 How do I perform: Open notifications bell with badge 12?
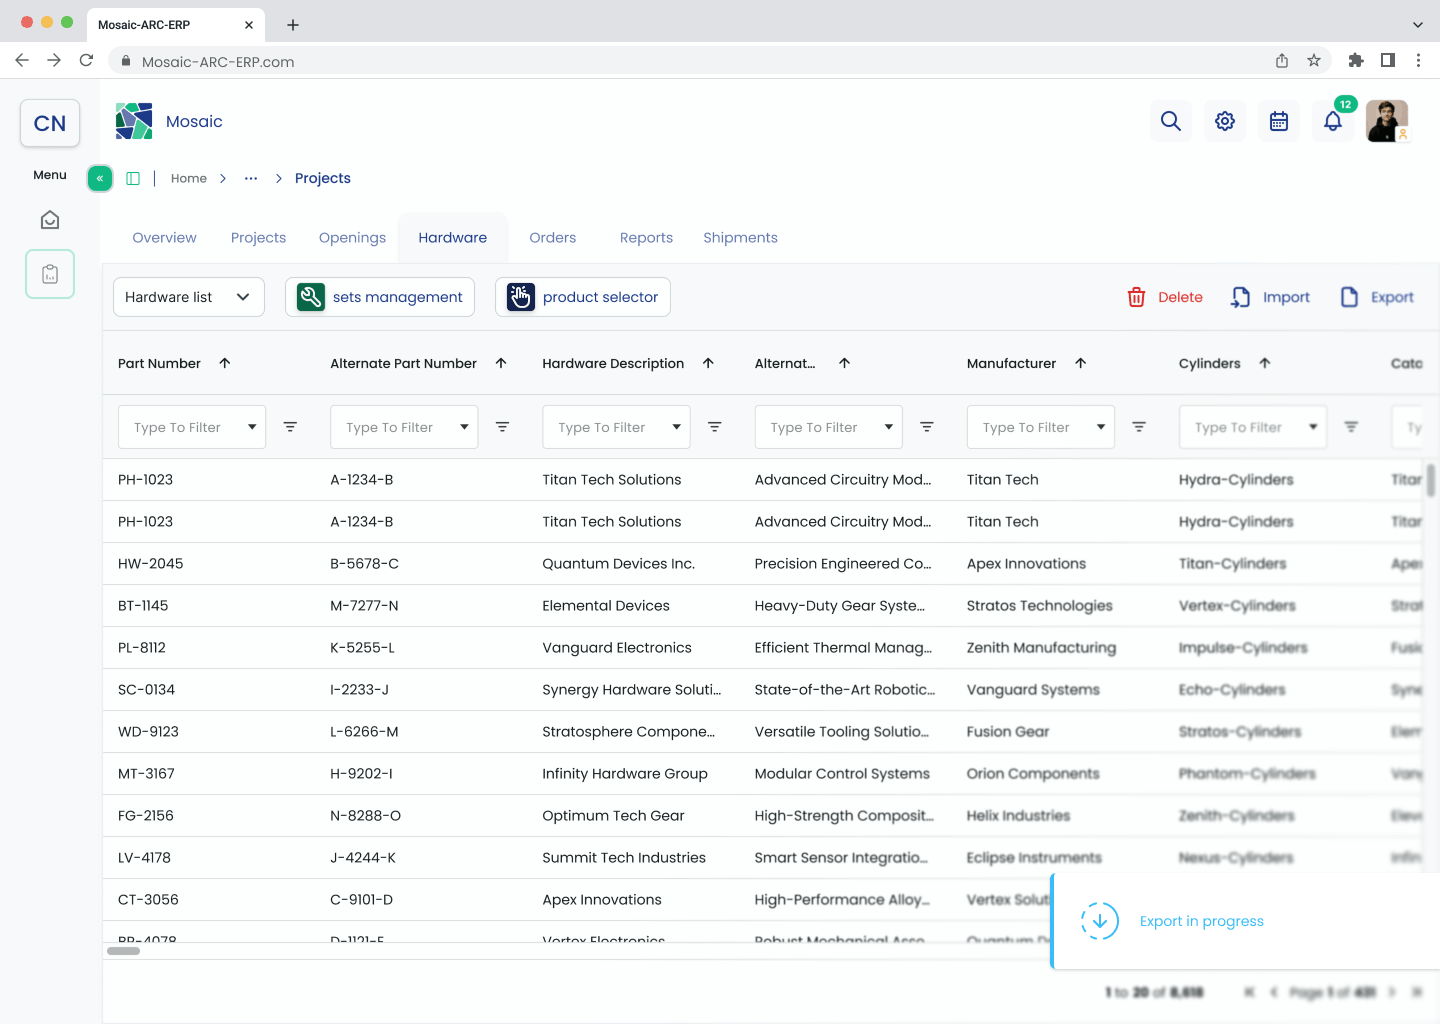point(1333,121)
